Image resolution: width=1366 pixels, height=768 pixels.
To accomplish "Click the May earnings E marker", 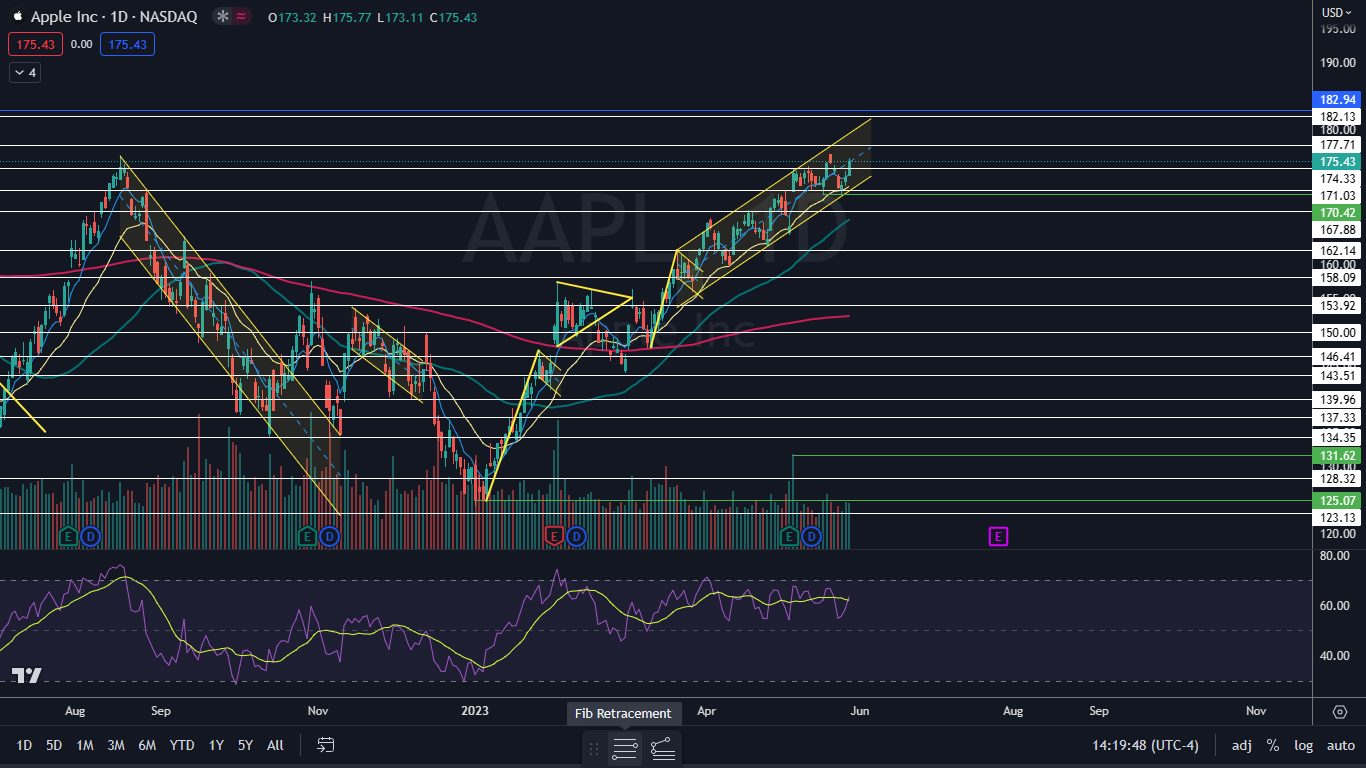I will pyautogui.click(x=789, y=536).
